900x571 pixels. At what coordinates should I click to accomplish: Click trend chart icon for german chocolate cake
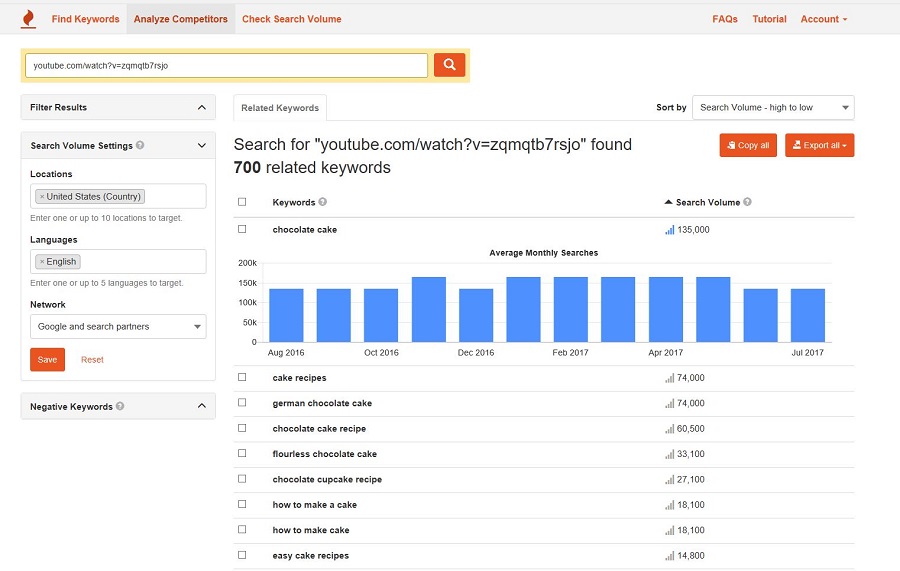click(669, 403)
